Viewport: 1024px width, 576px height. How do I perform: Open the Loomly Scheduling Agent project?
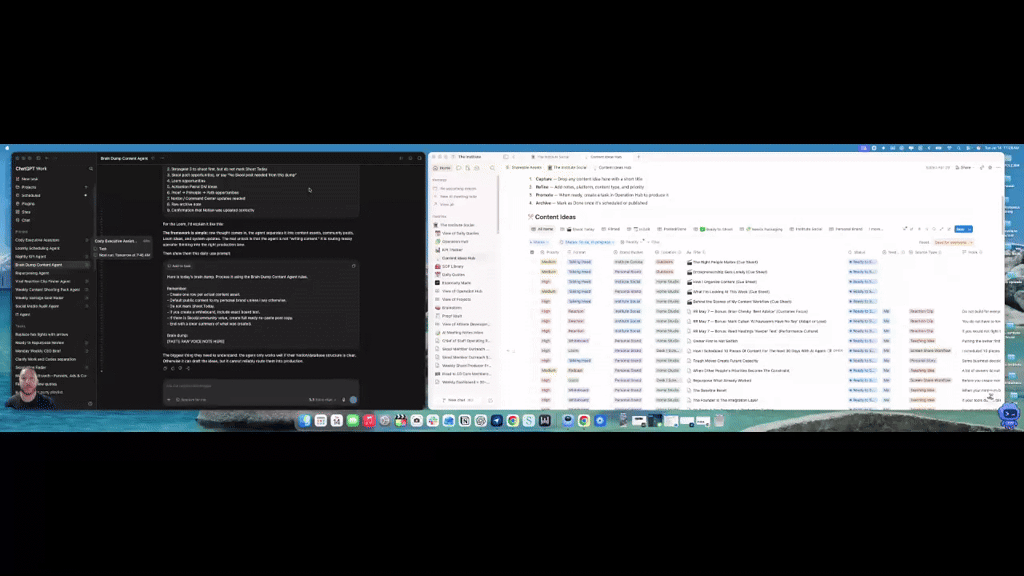[37, 248]
